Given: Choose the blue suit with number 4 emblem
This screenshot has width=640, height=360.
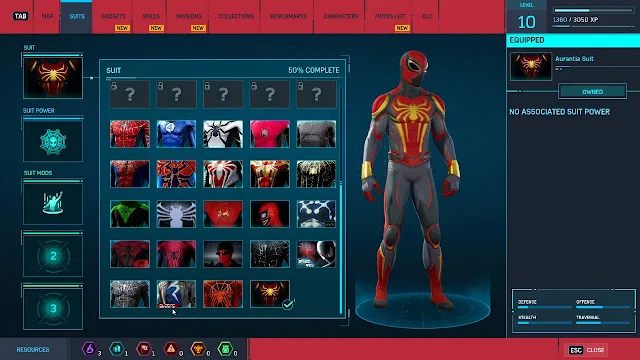Looking at the screenshot, I should click(x=176, y=134).
